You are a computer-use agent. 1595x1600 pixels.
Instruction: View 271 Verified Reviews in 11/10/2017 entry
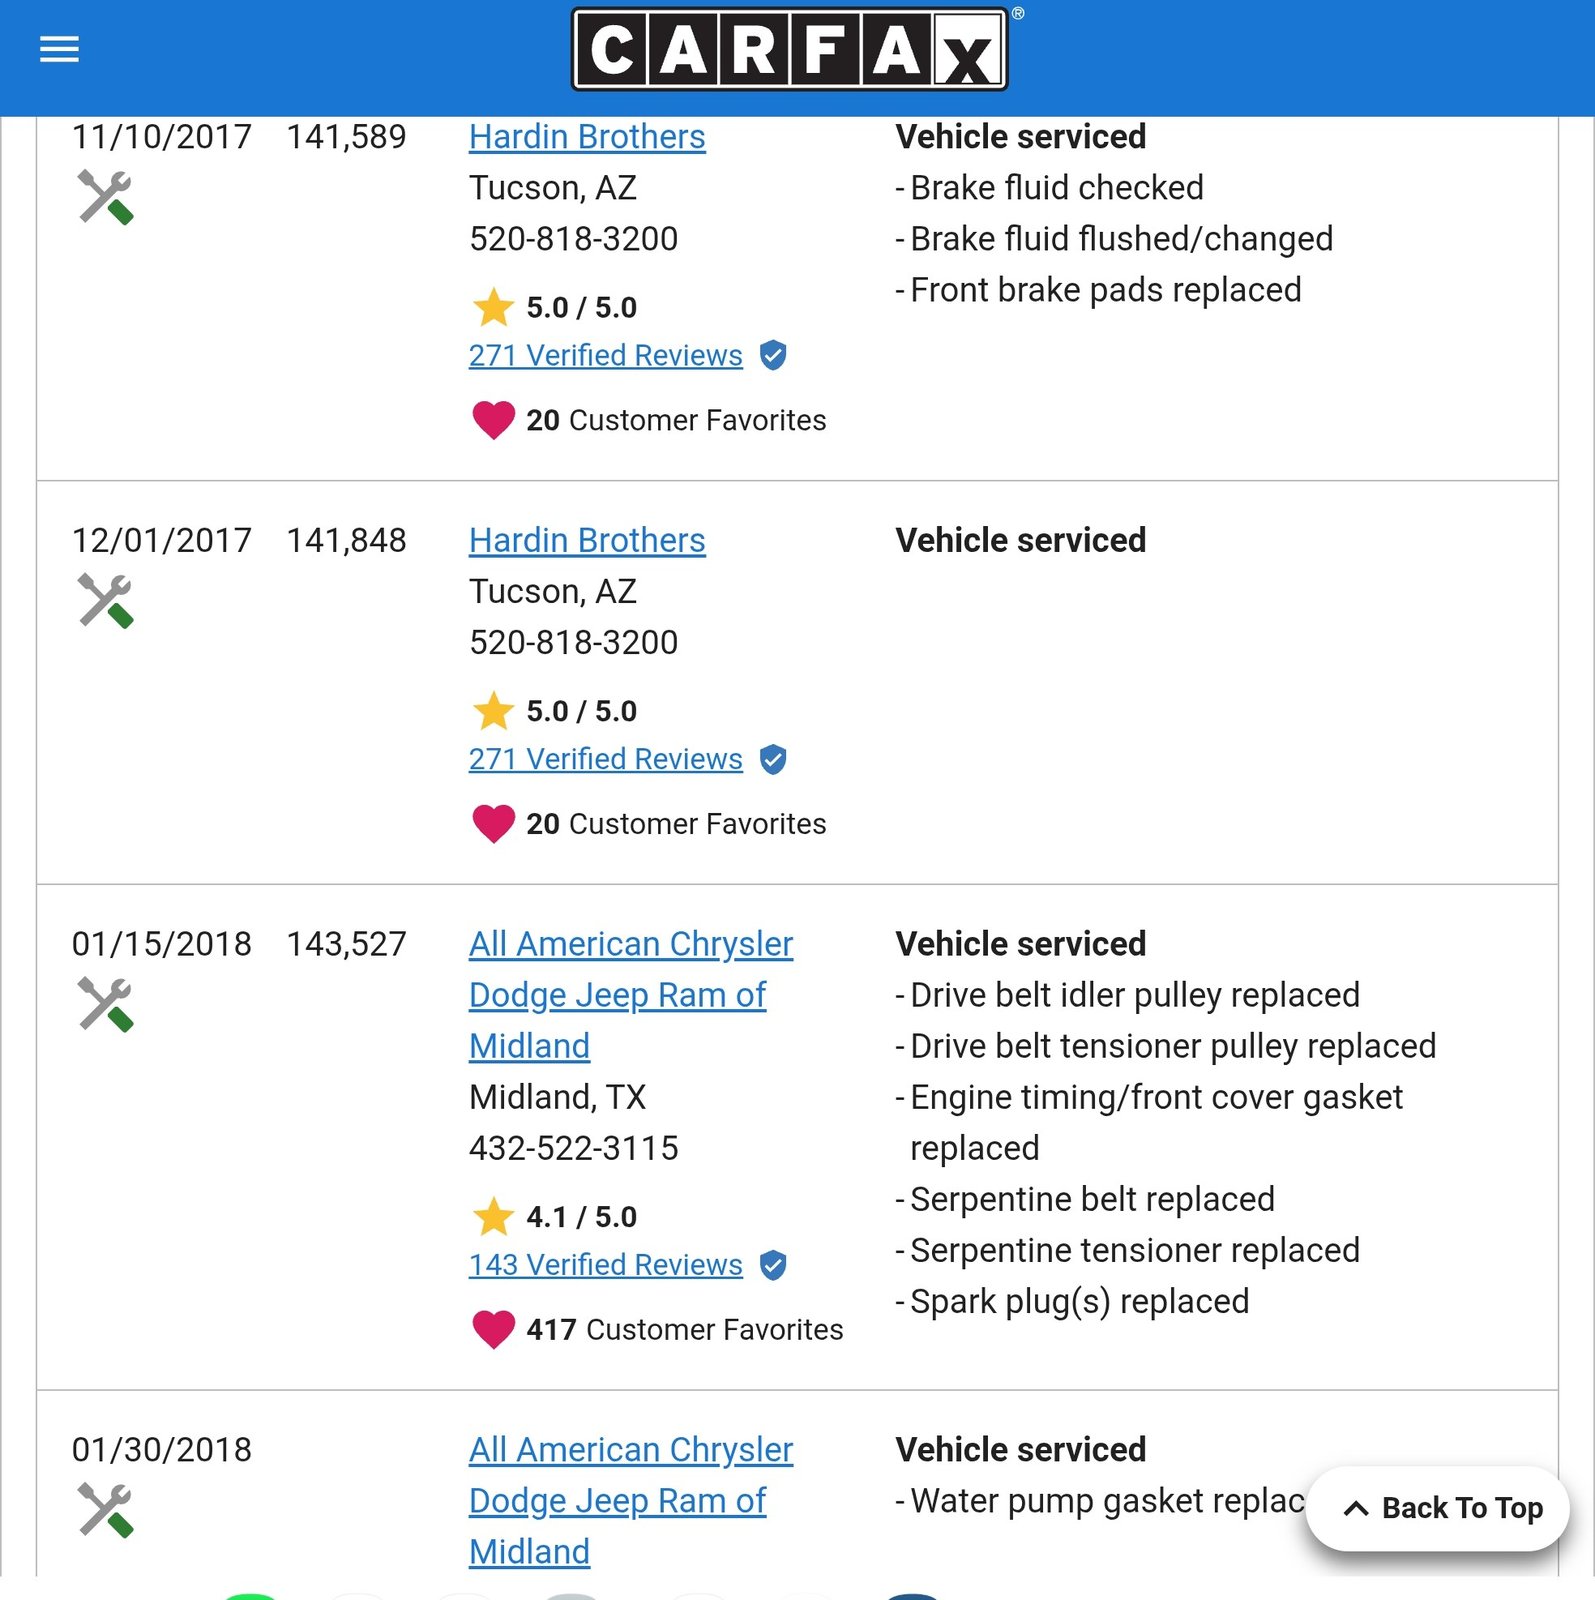click(605, 356)
